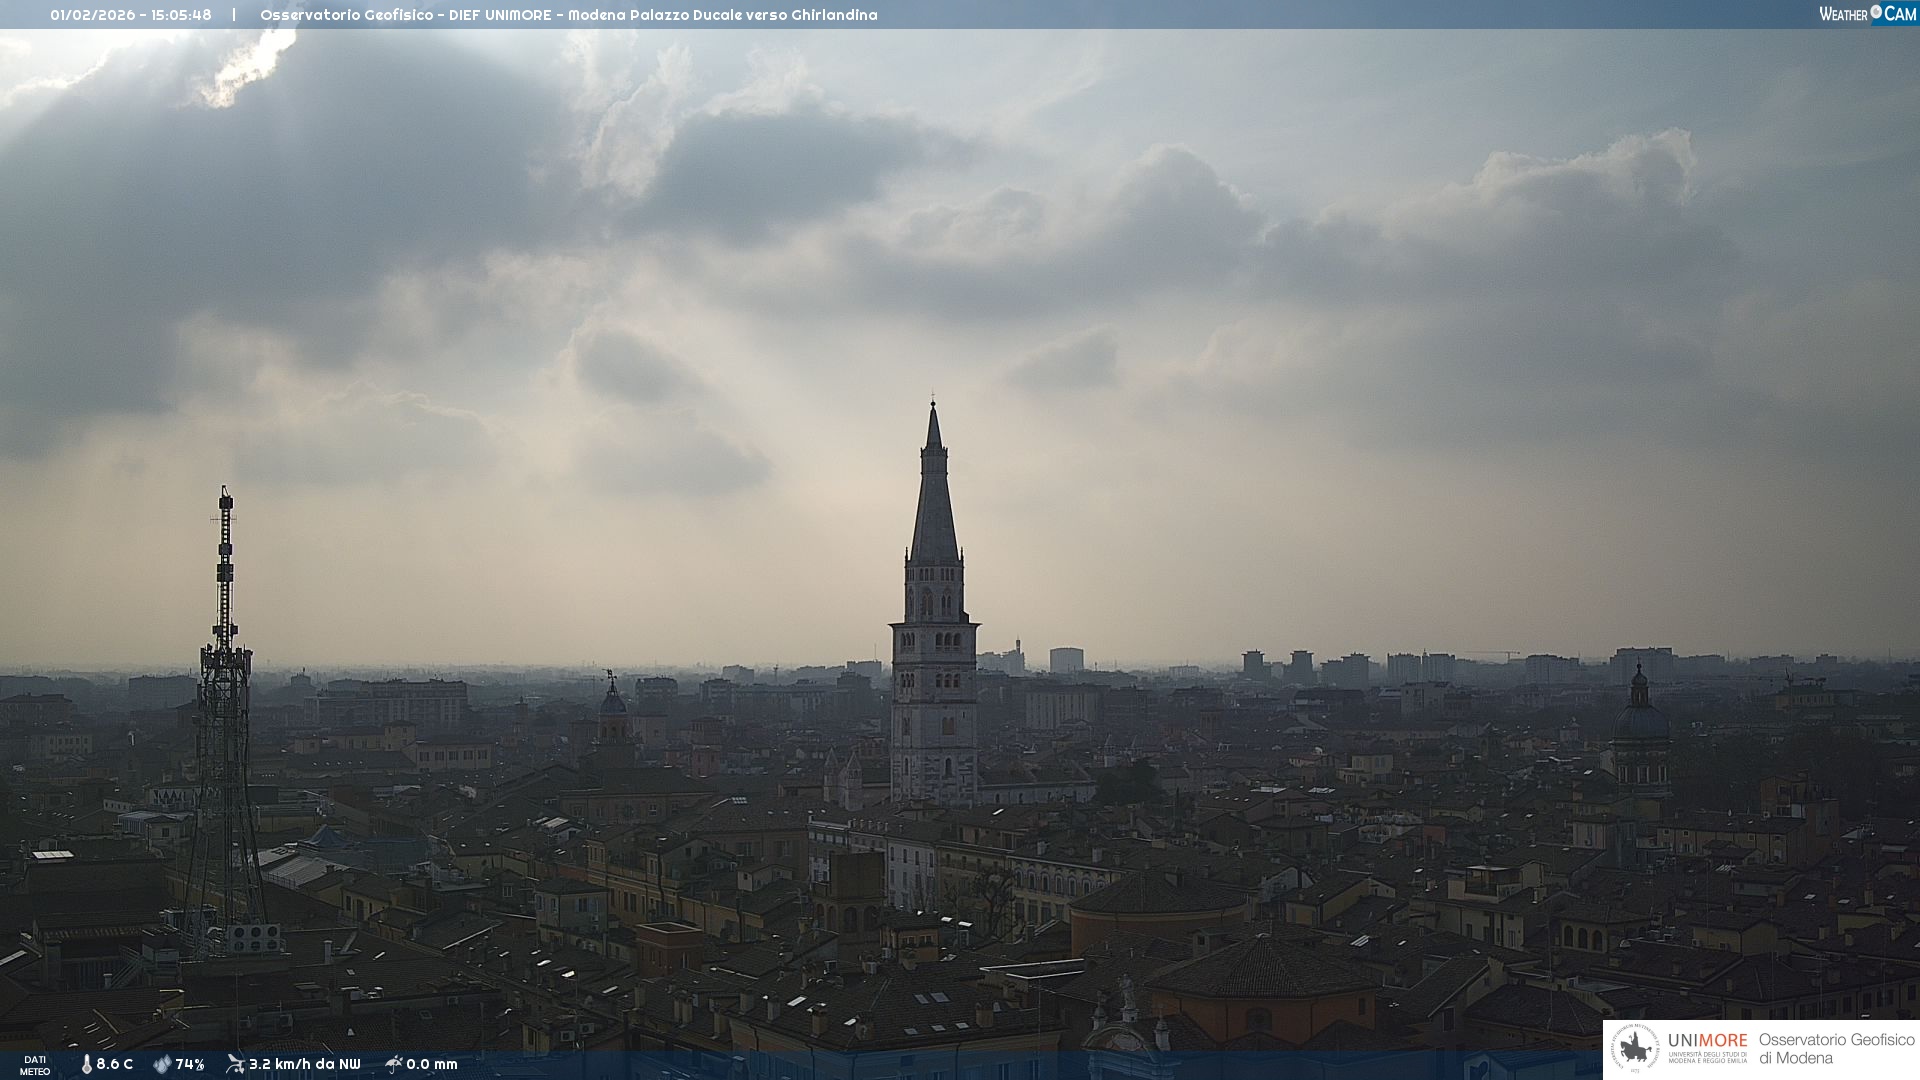Click the UNIMORE round seal emblem
The image size is (1920, 1080).
point(1636,1049)
